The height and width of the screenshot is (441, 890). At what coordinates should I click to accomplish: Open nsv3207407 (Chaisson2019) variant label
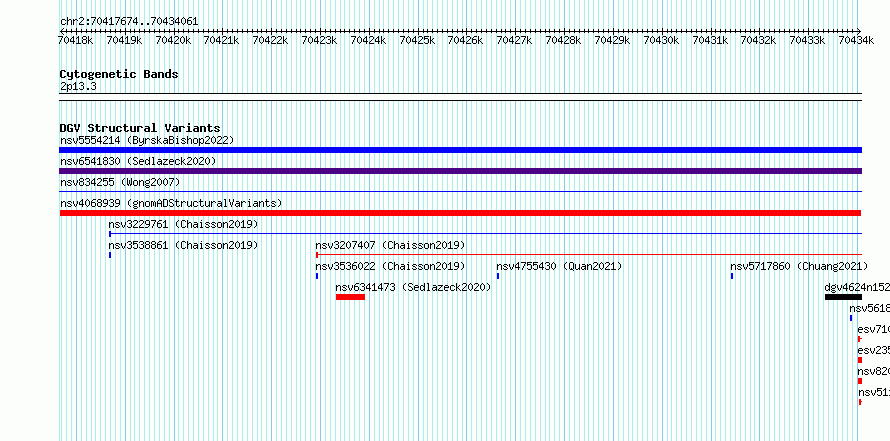point(391,245)
